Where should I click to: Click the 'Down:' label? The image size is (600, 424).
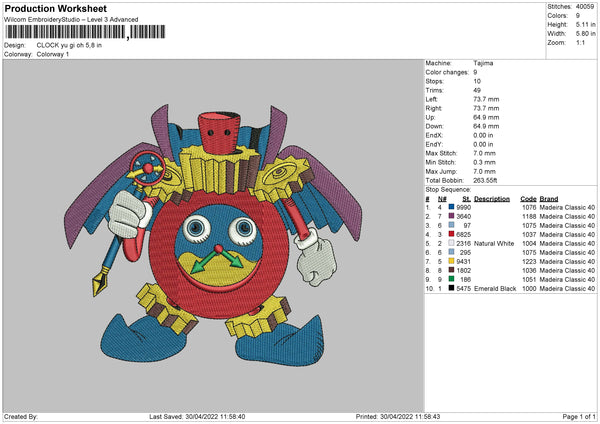coord(434,126)
